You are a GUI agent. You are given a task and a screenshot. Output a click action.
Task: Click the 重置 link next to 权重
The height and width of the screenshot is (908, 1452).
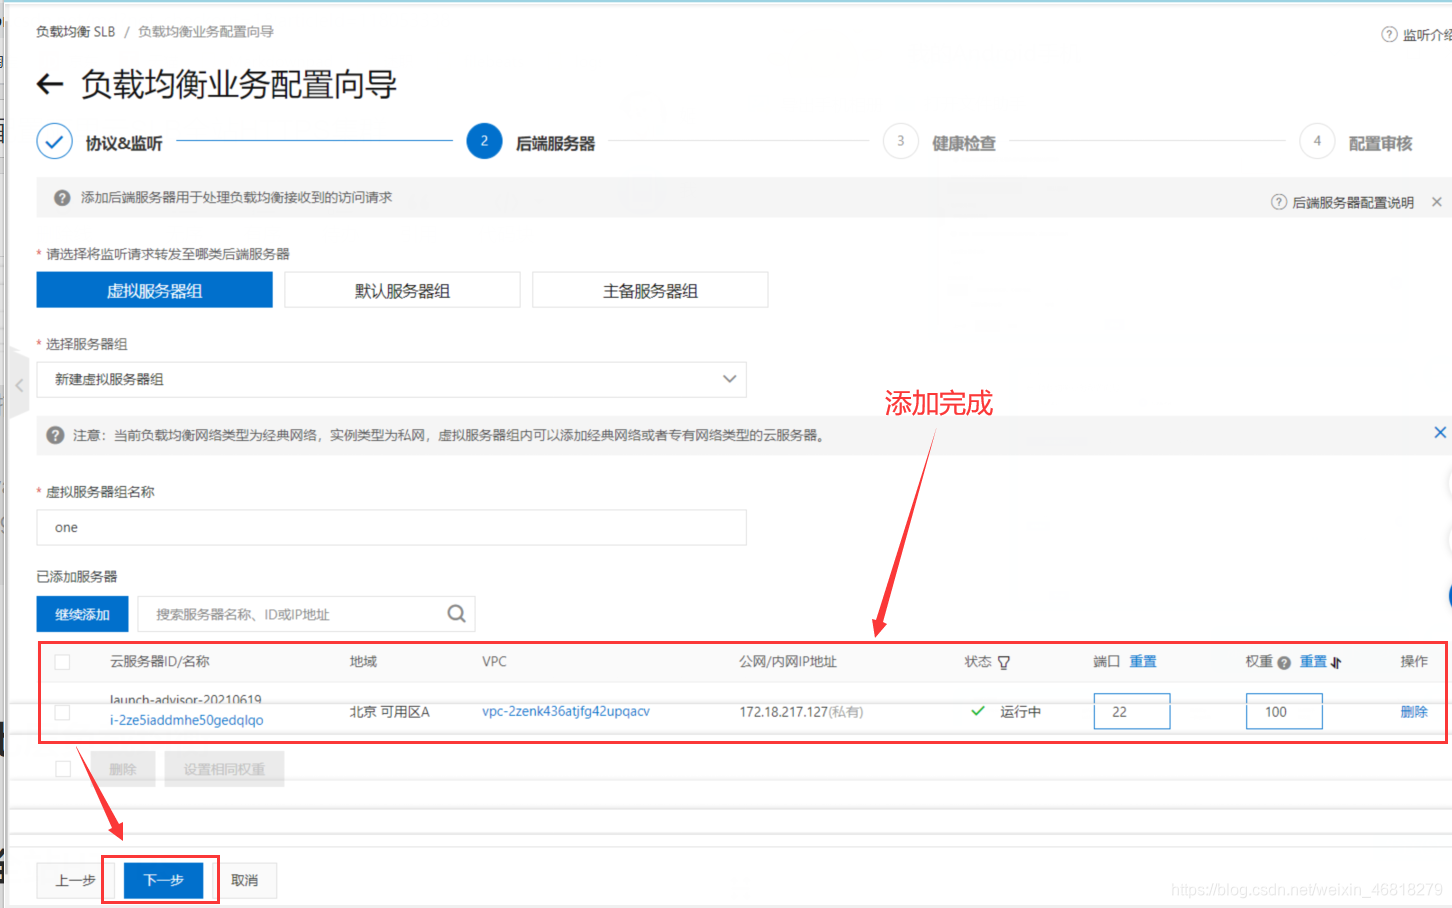[x=1313, y=661]
